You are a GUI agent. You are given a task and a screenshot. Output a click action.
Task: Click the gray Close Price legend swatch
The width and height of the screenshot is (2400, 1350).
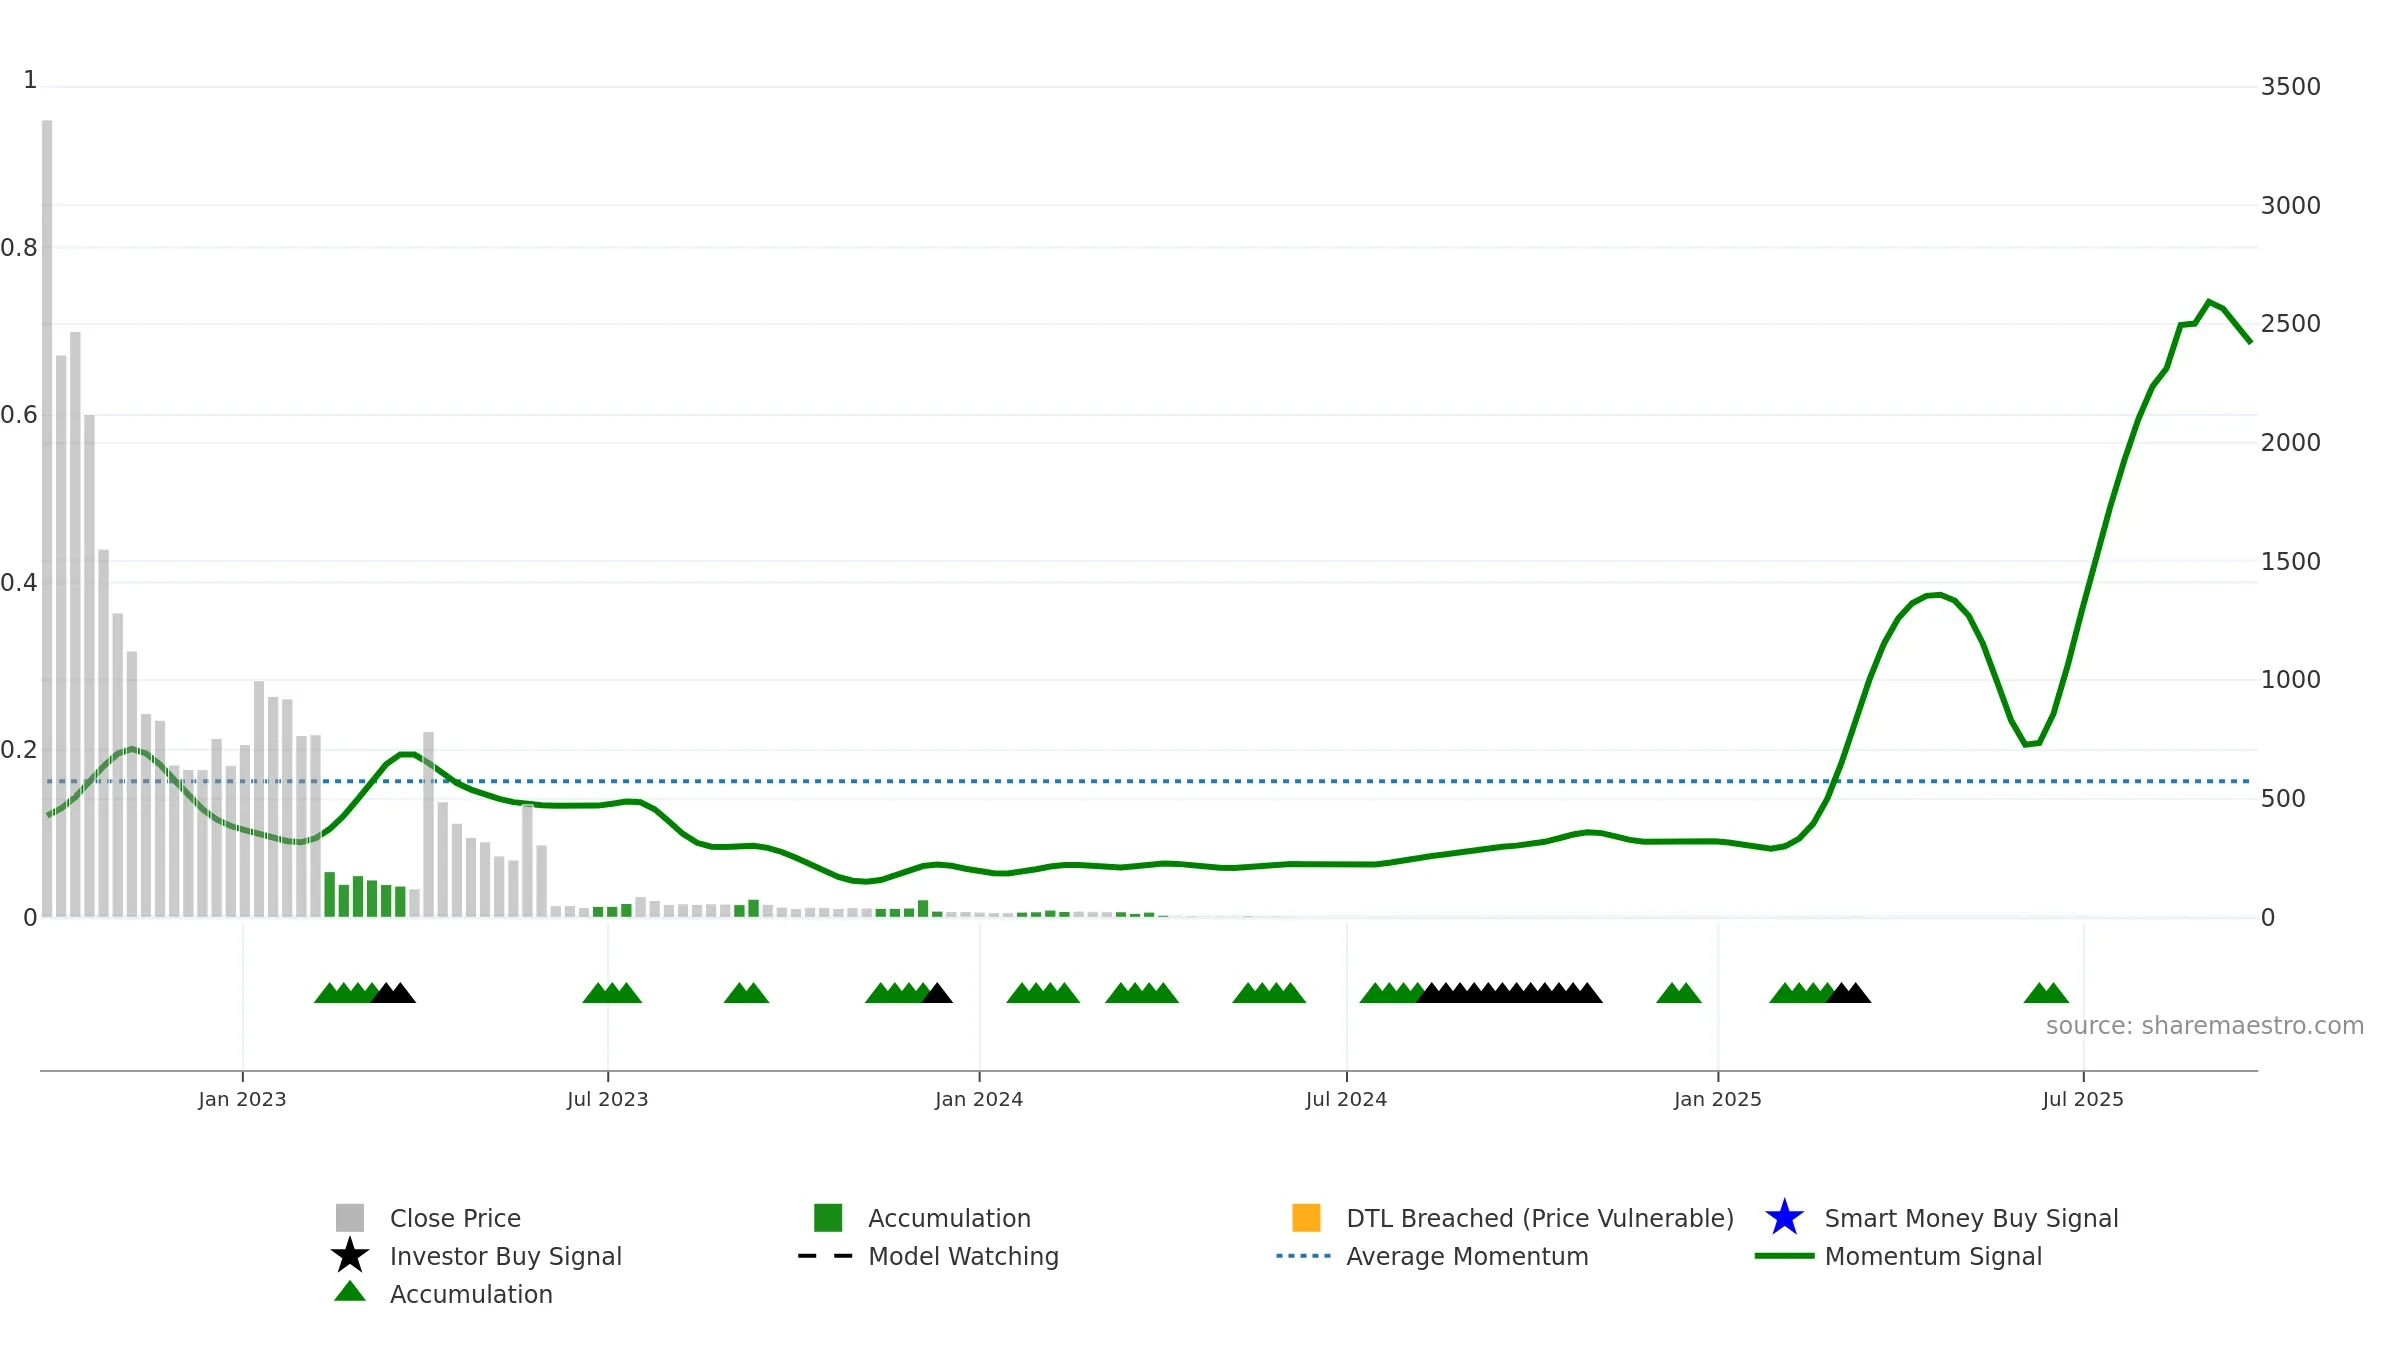350,1217
